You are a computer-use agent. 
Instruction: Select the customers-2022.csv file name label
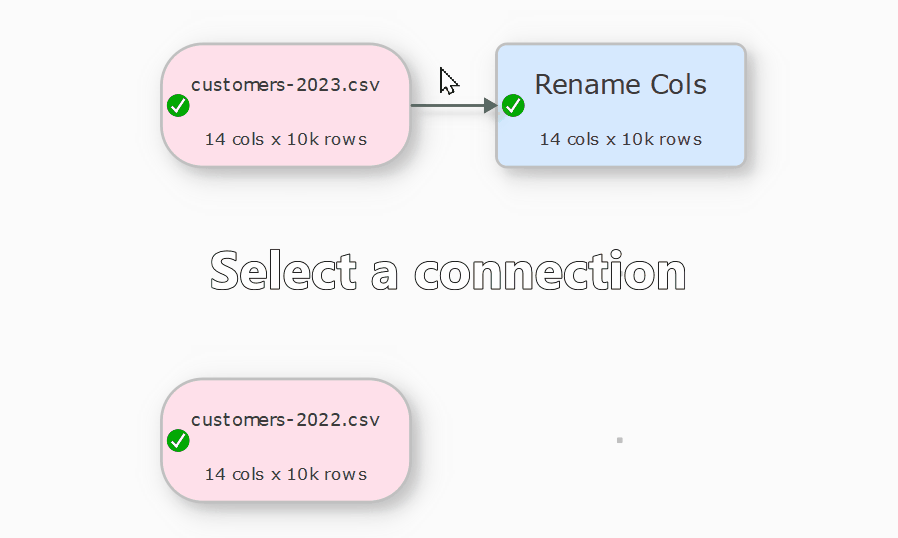click(x=285, y=420)
